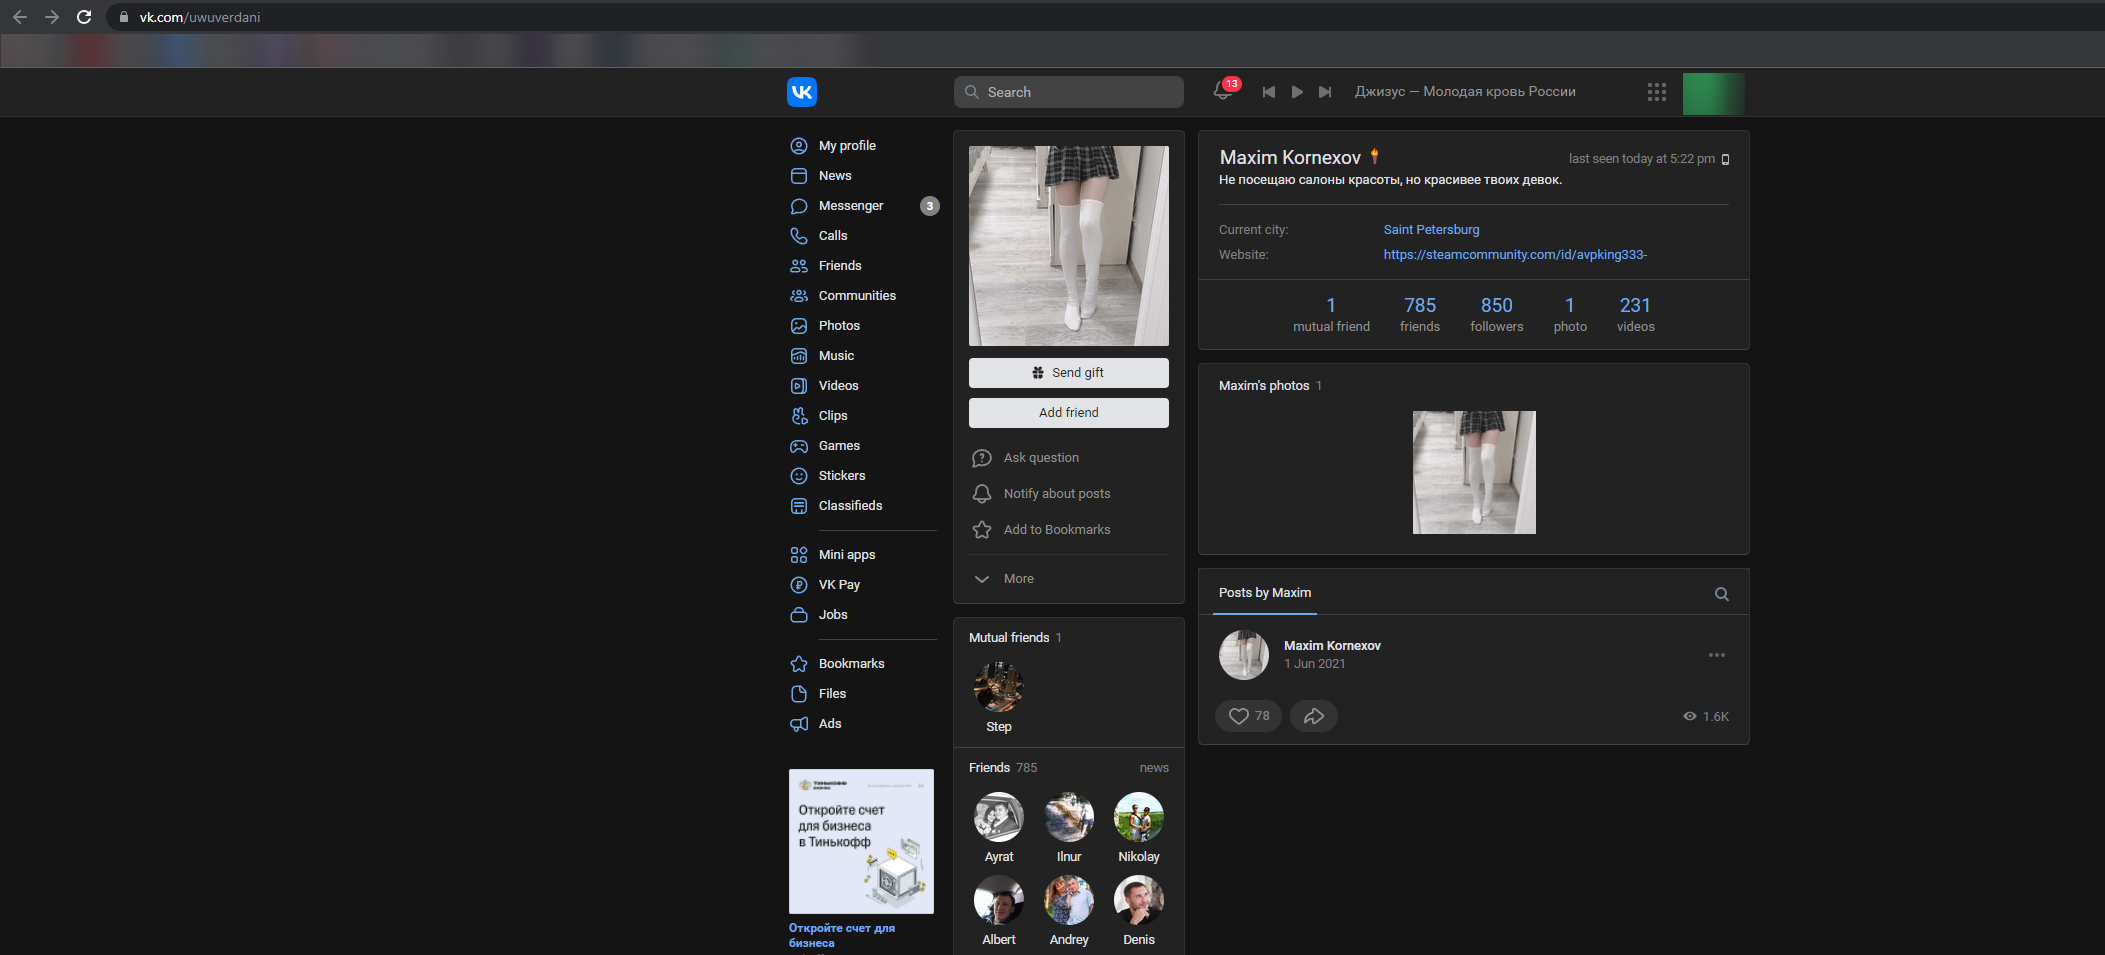This screenshot has width=2105, height=955.
Task: Add profile to Bookmarks
Action: pyautogui.click(x=1056, y=530)
